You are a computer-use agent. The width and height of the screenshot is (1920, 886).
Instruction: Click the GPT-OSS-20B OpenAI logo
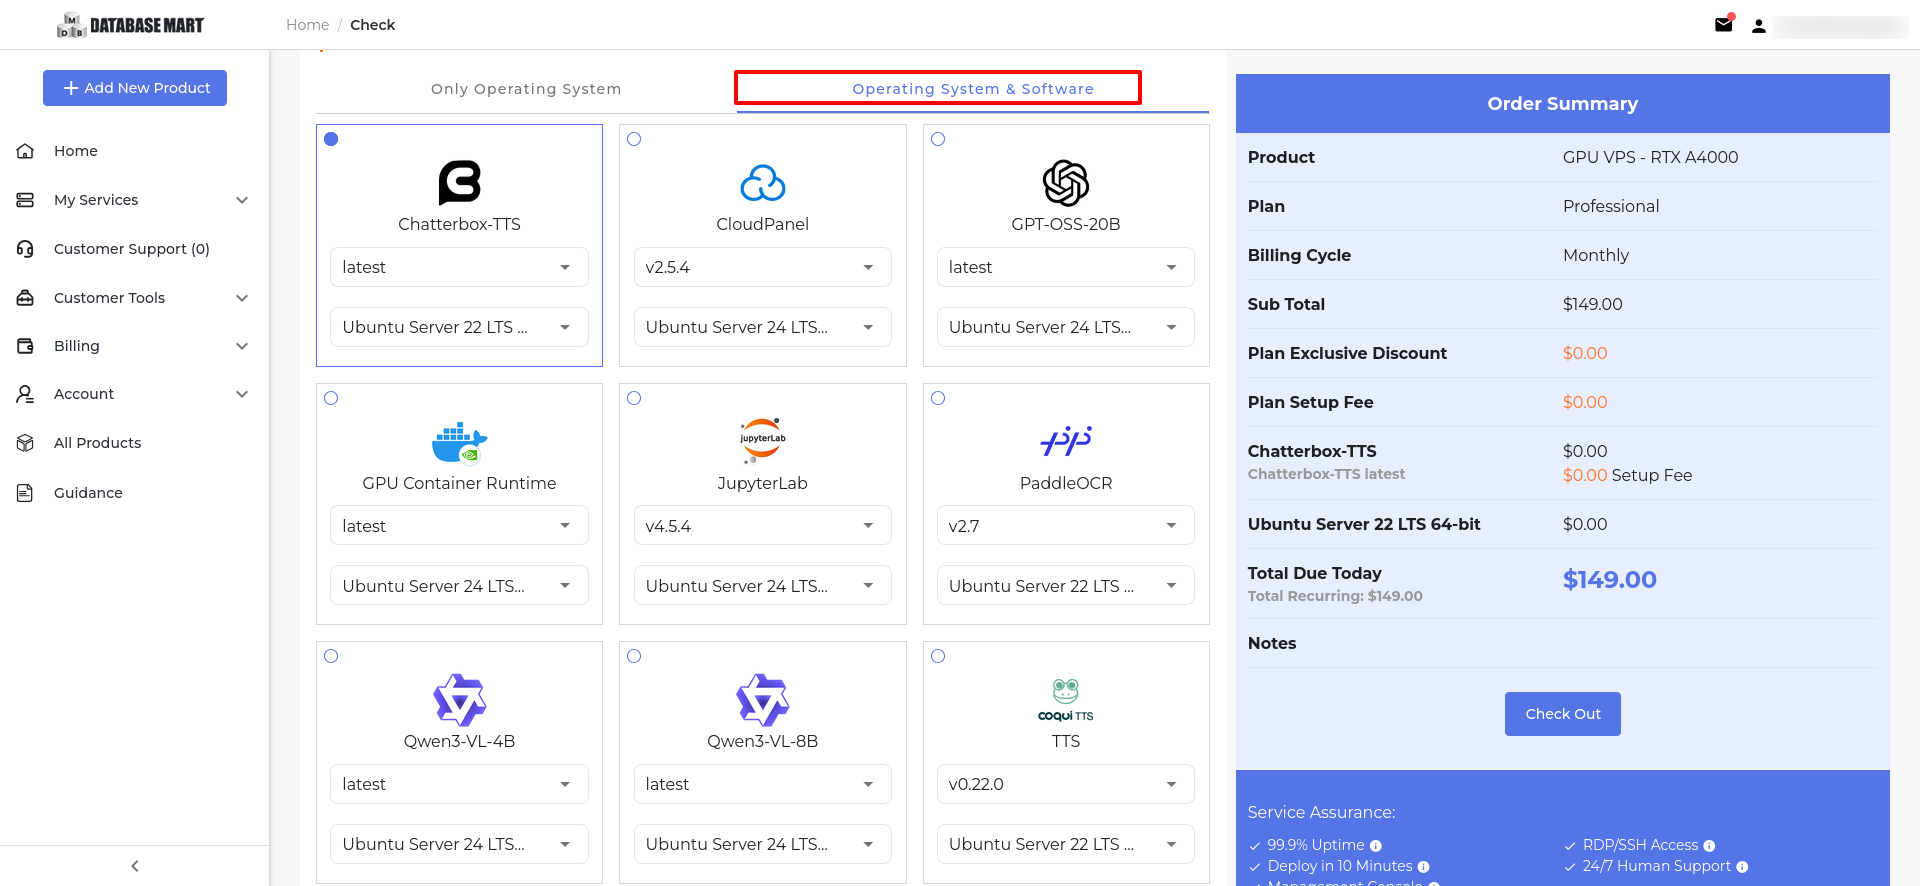pyautogui.click(x=1066, y=183)
